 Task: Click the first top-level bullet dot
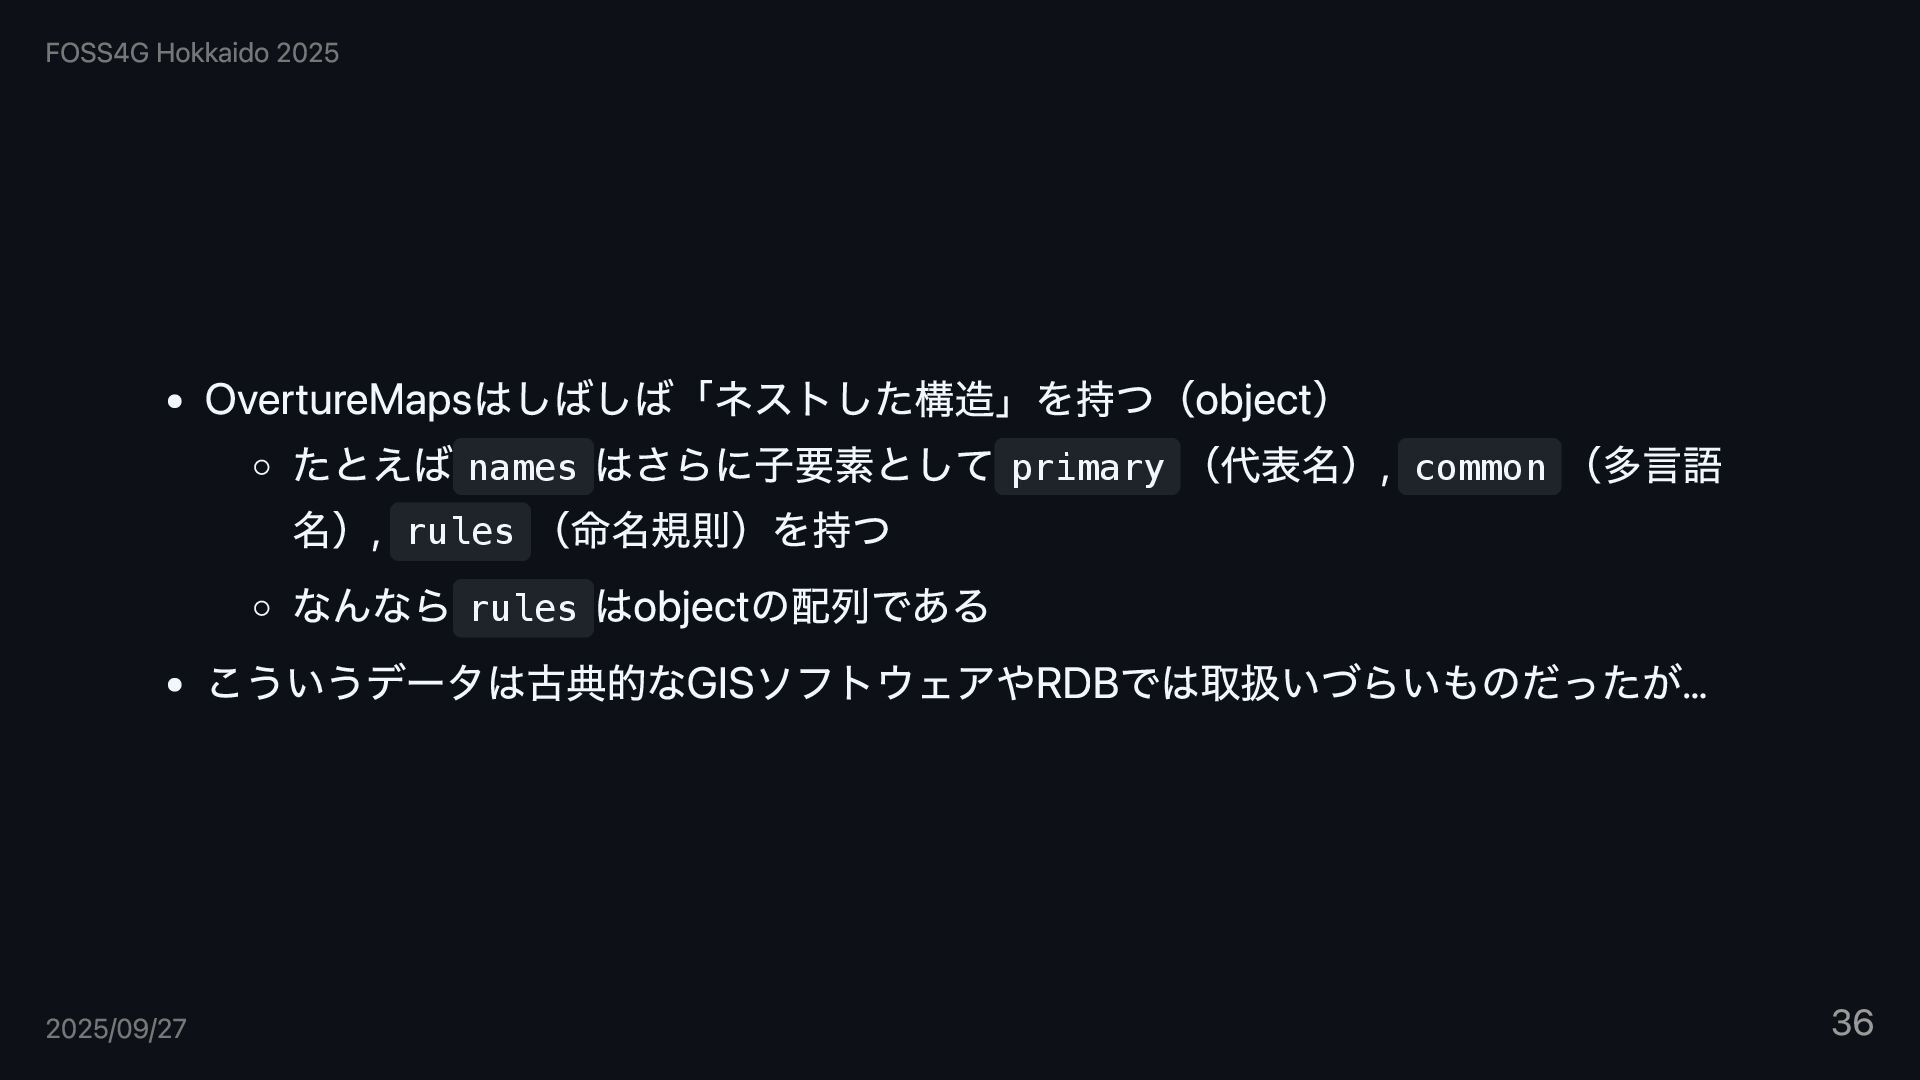[x=176, y=402]
